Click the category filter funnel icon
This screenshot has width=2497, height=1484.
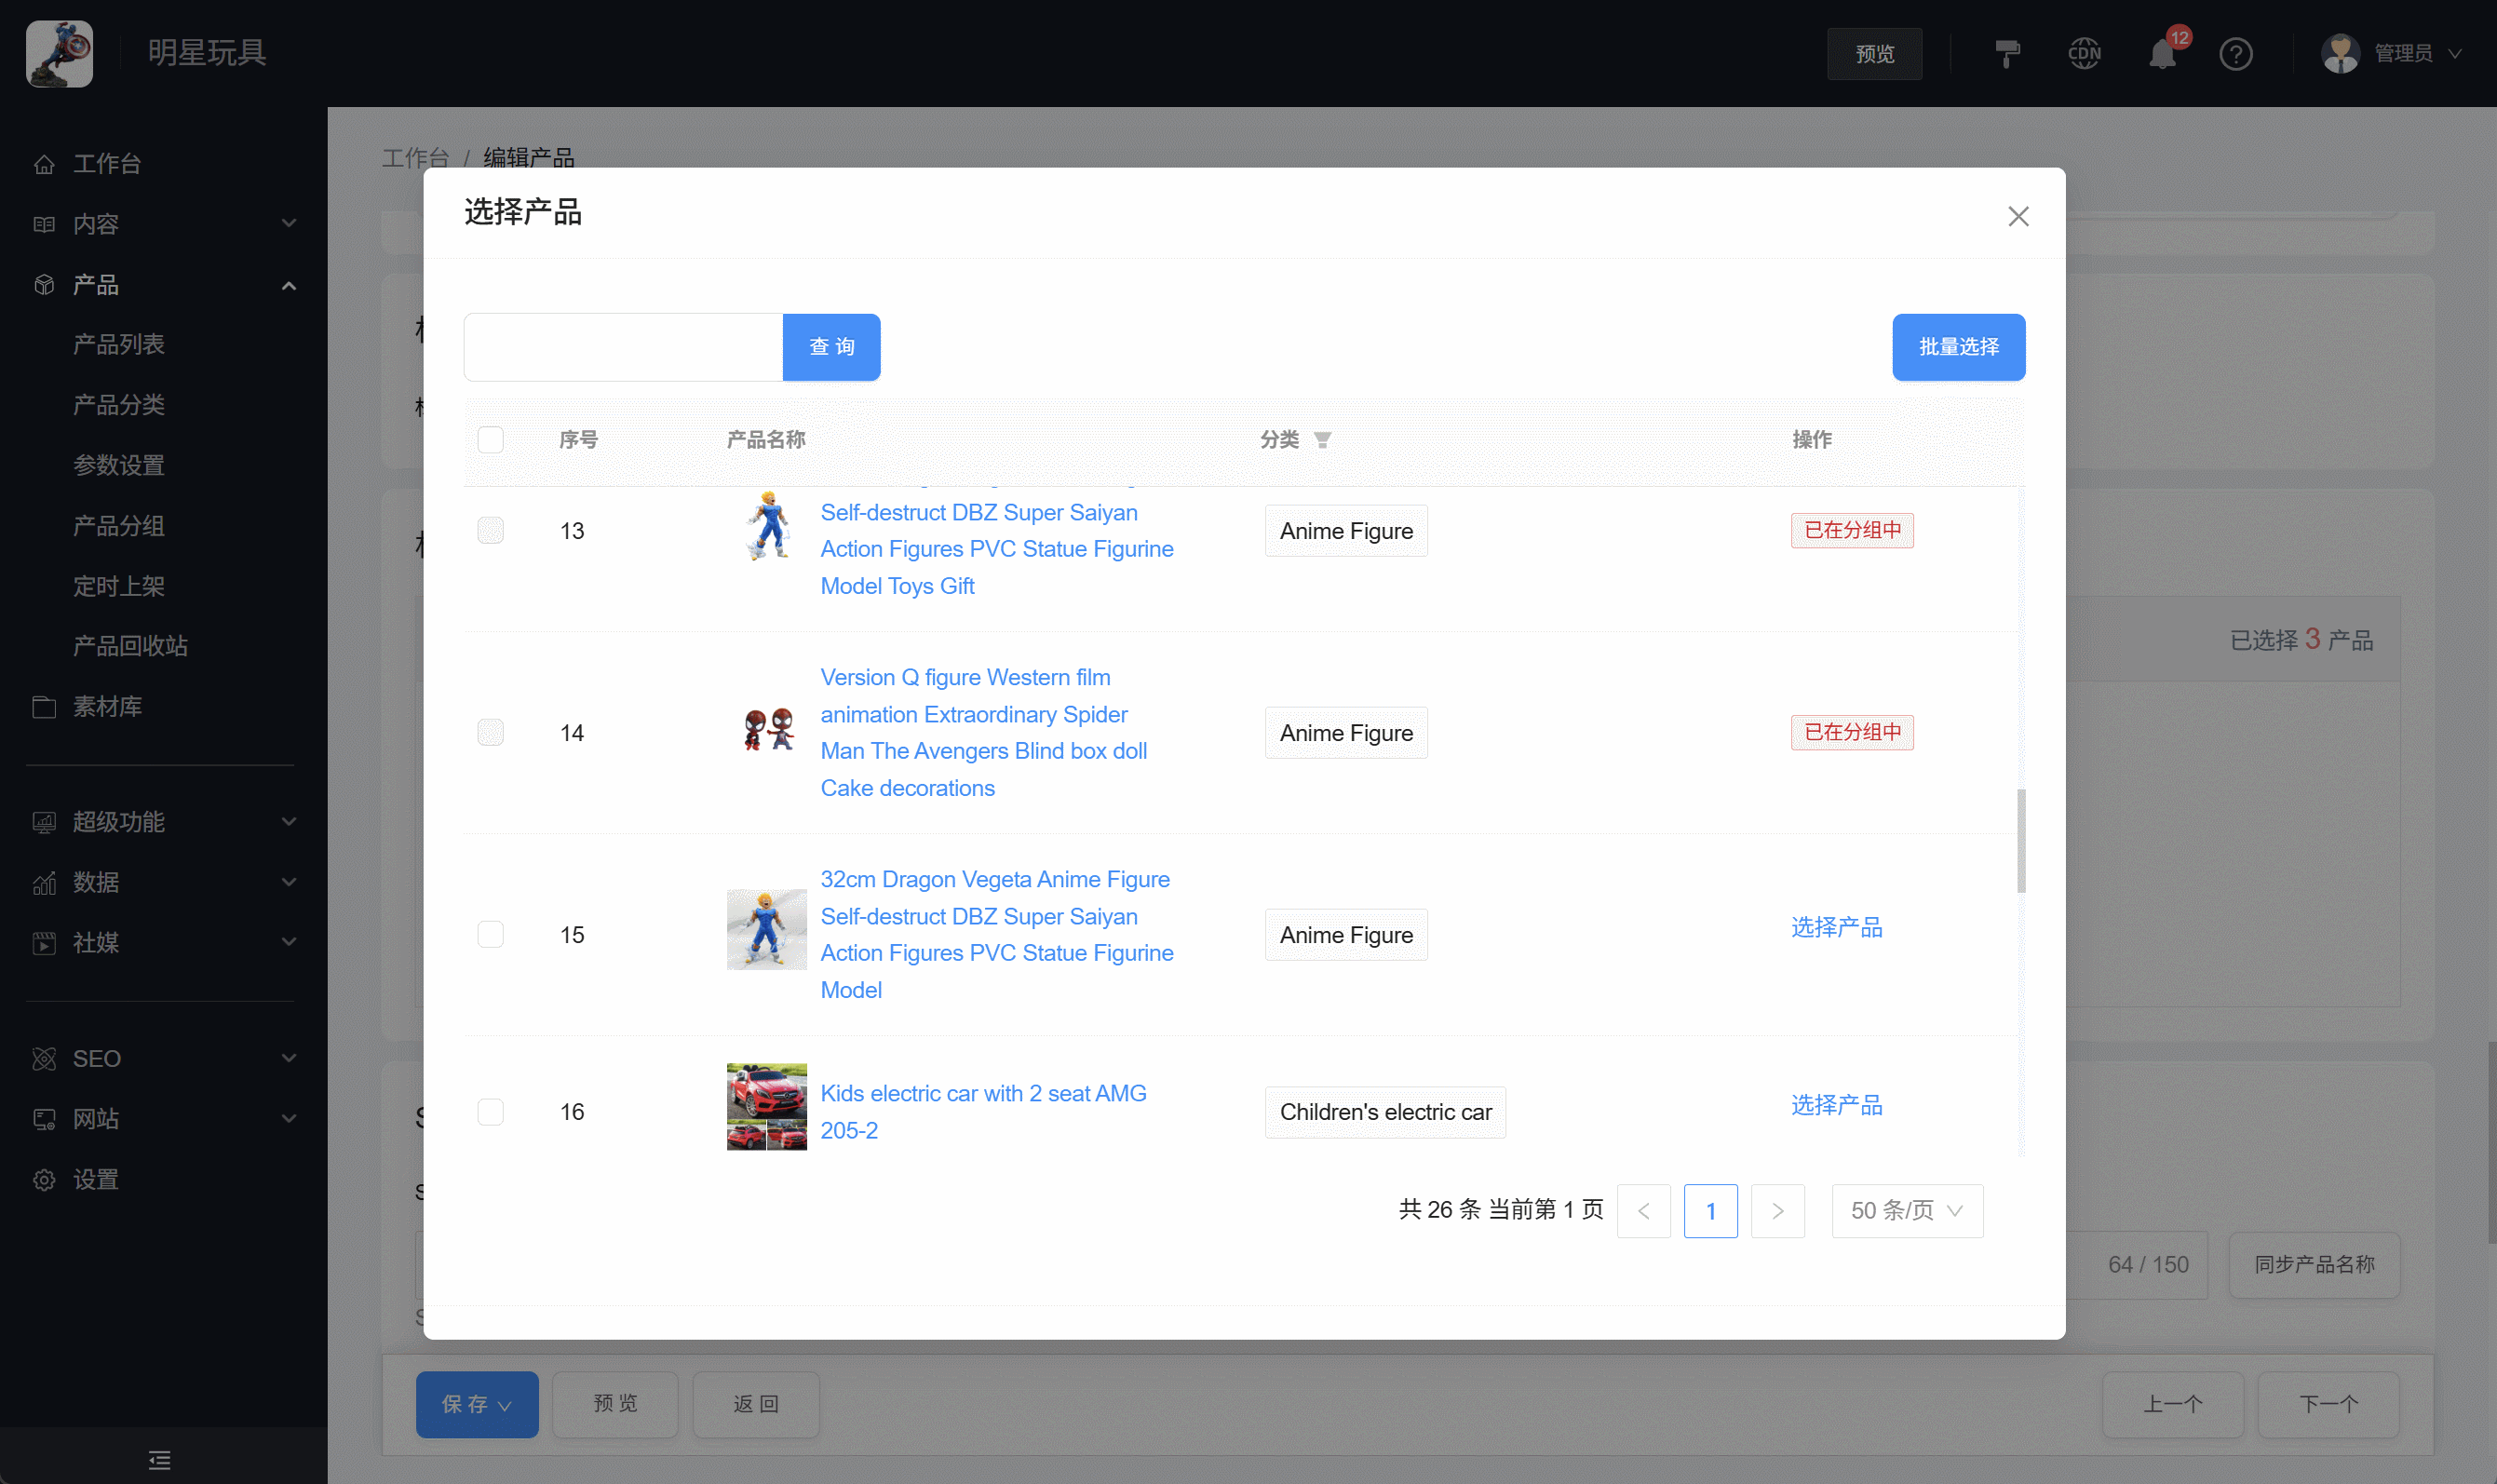click(x=1322, y=440)
